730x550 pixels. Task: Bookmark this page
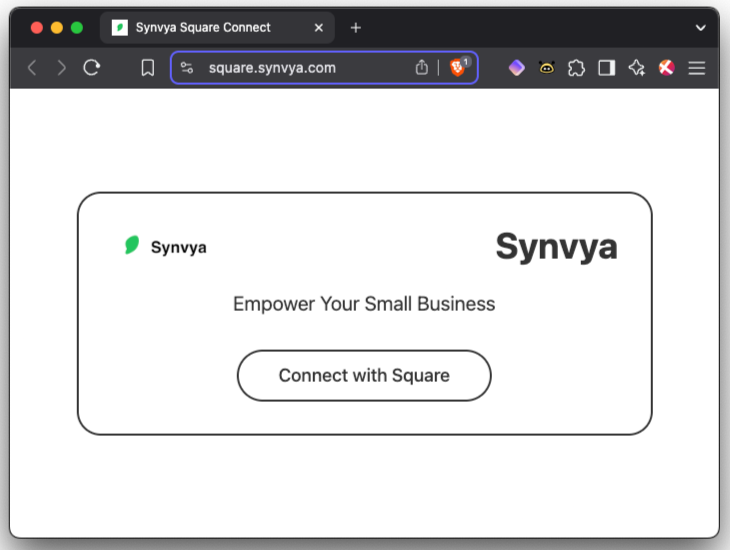[148, 68]
